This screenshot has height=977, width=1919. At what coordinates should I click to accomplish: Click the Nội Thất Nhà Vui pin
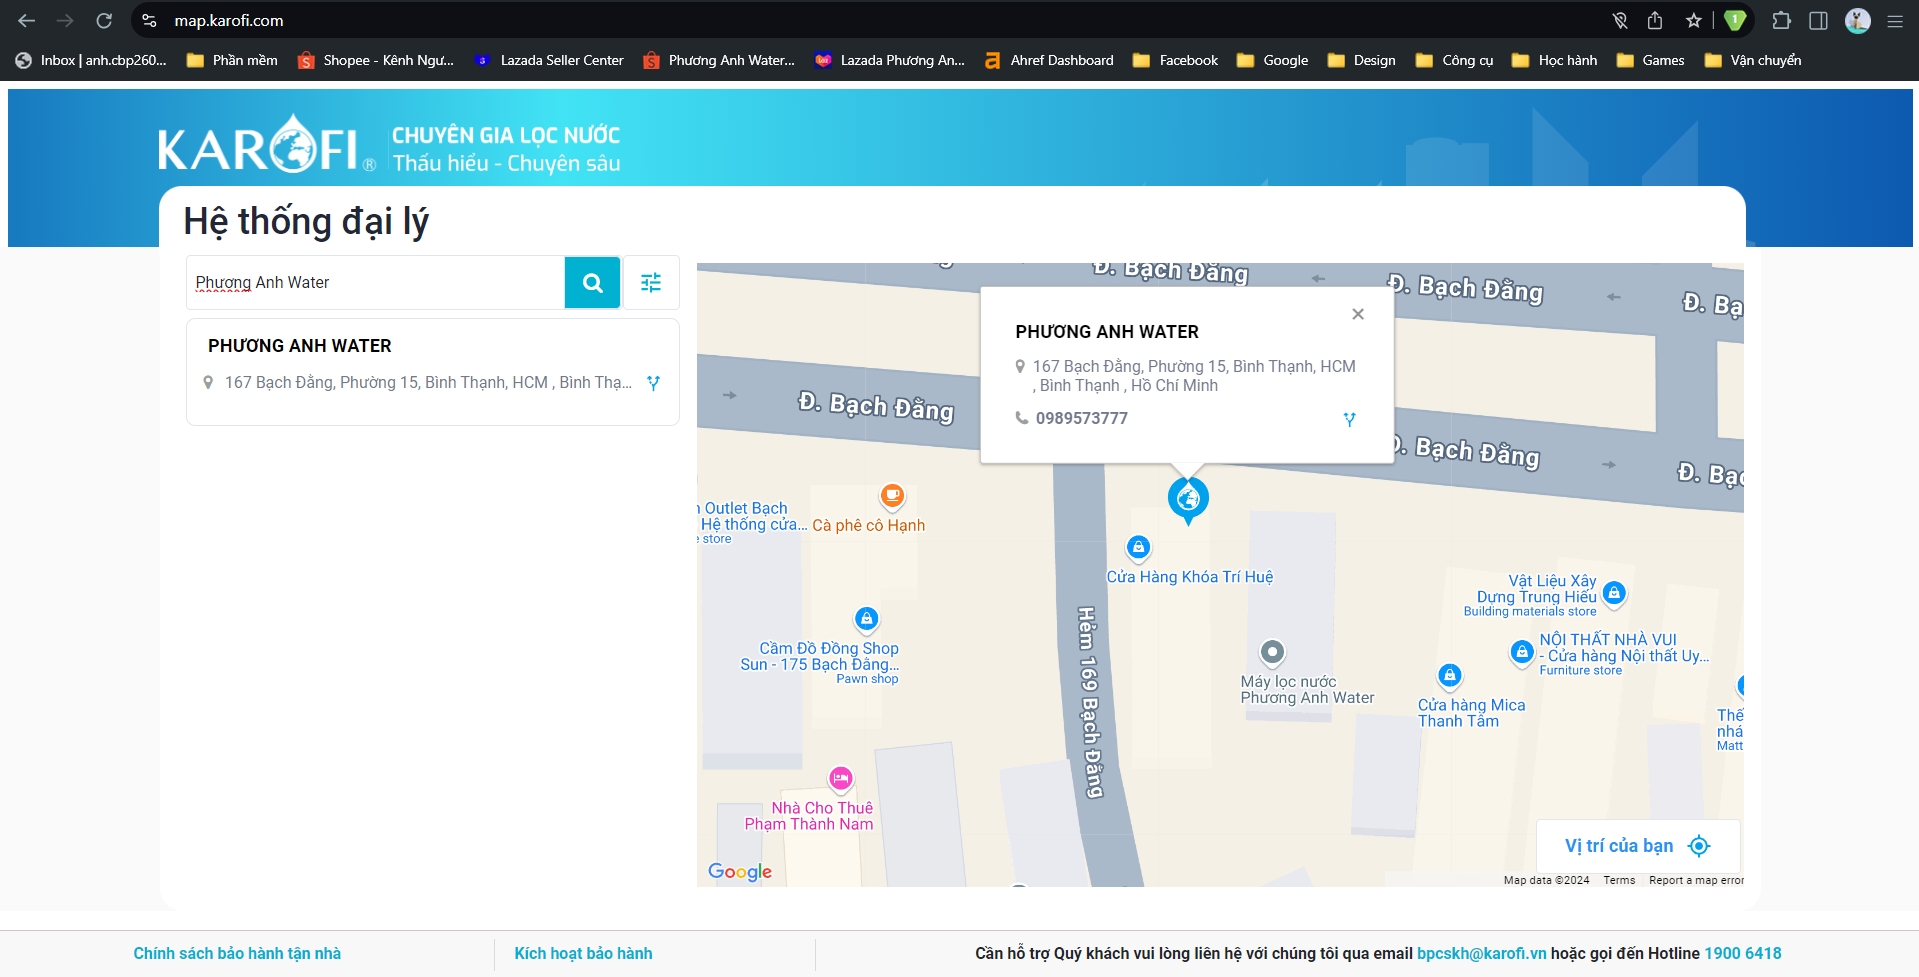point(1522,653)
